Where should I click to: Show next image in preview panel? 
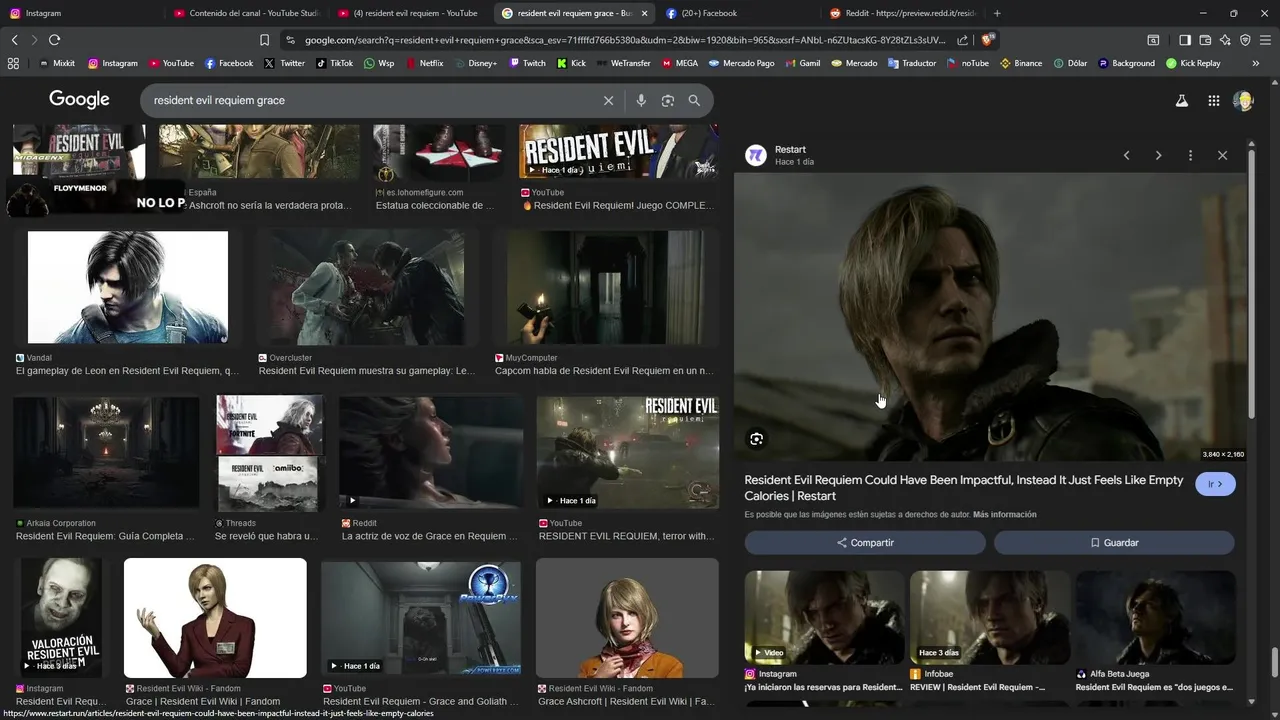coord(1159,155)
